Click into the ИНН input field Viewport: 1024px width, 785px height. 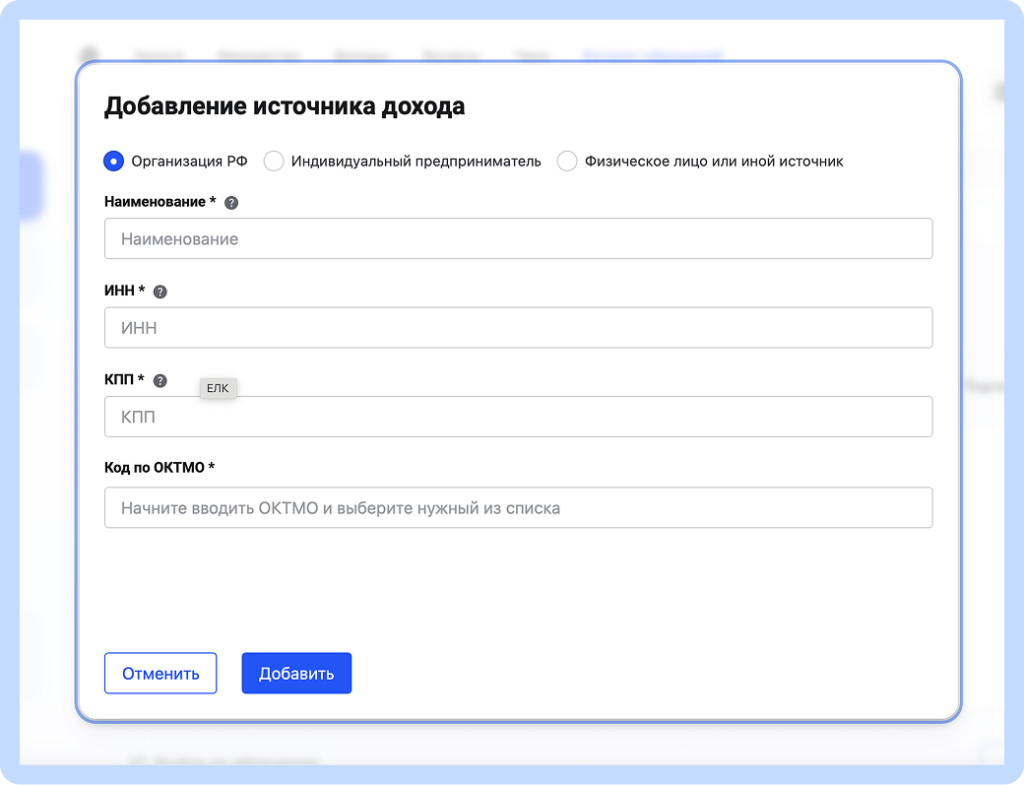tap(518, 328)
